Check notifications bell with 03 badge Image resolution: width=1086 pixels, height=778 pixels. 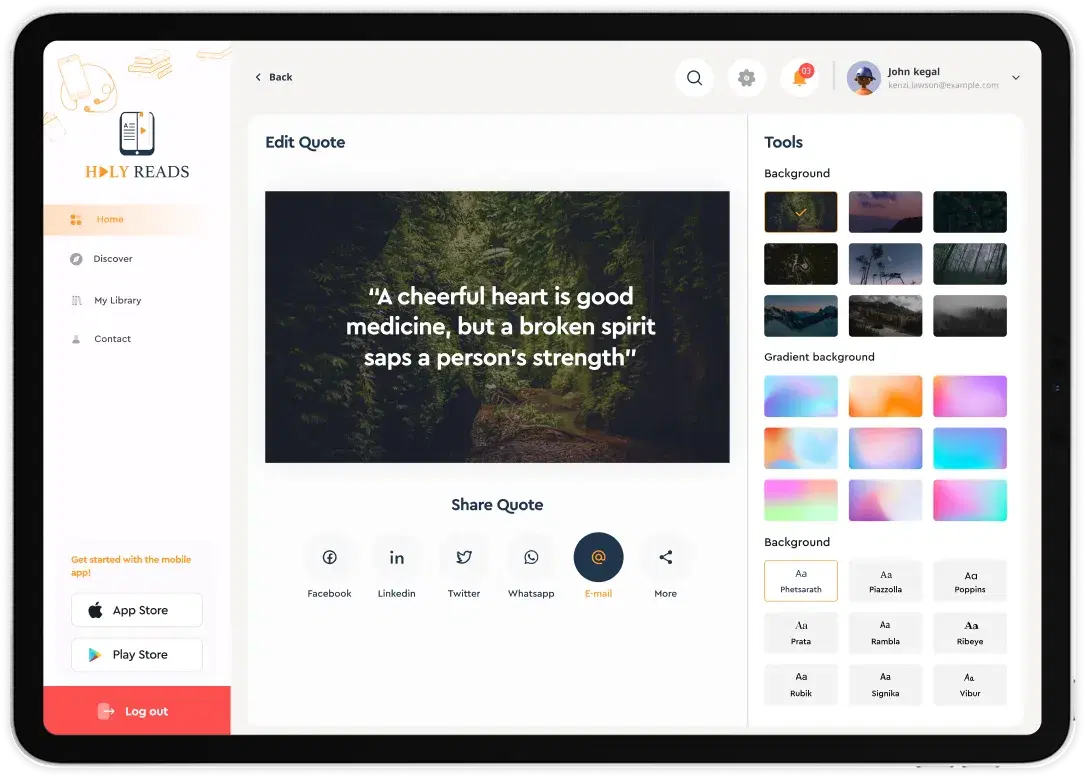pyautogui.click(x=800, y=77)
